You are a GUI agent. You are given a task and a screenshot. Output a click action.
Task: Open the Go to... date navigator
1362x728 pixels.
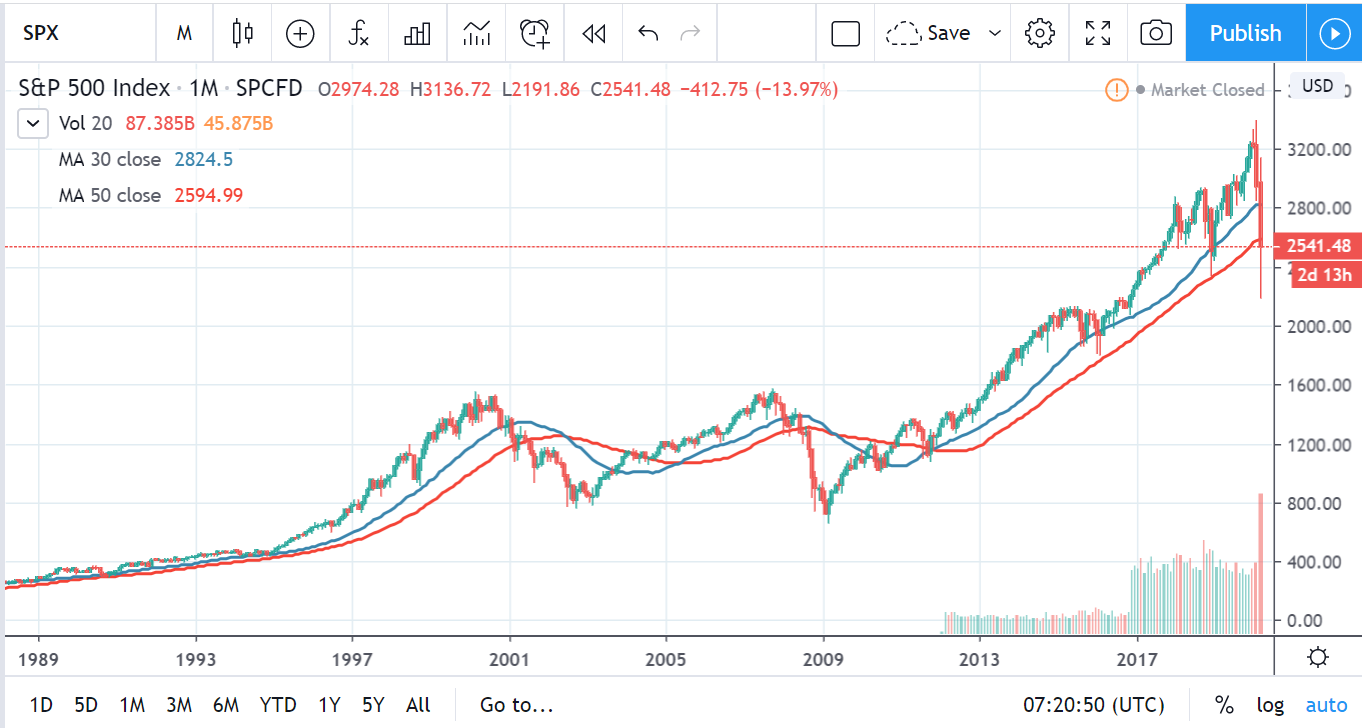[516, 704]
